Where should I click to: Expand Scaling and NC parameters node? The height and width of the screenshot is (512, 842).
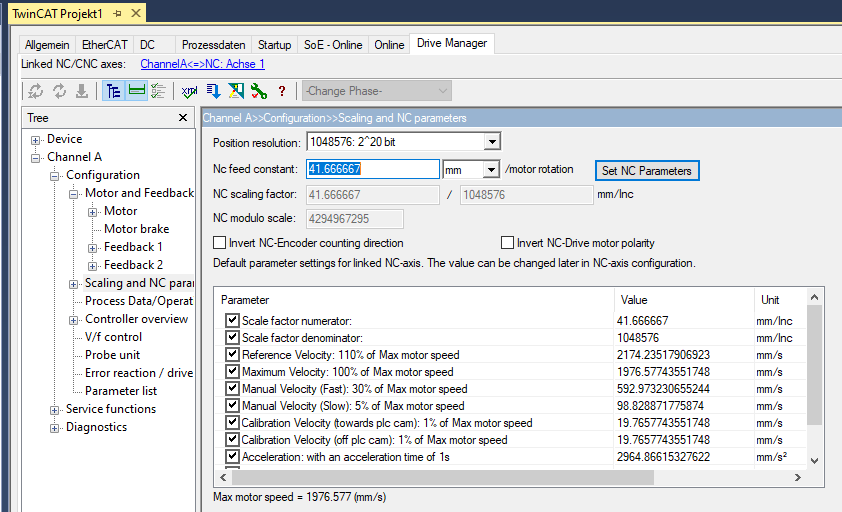pos(74,284)
